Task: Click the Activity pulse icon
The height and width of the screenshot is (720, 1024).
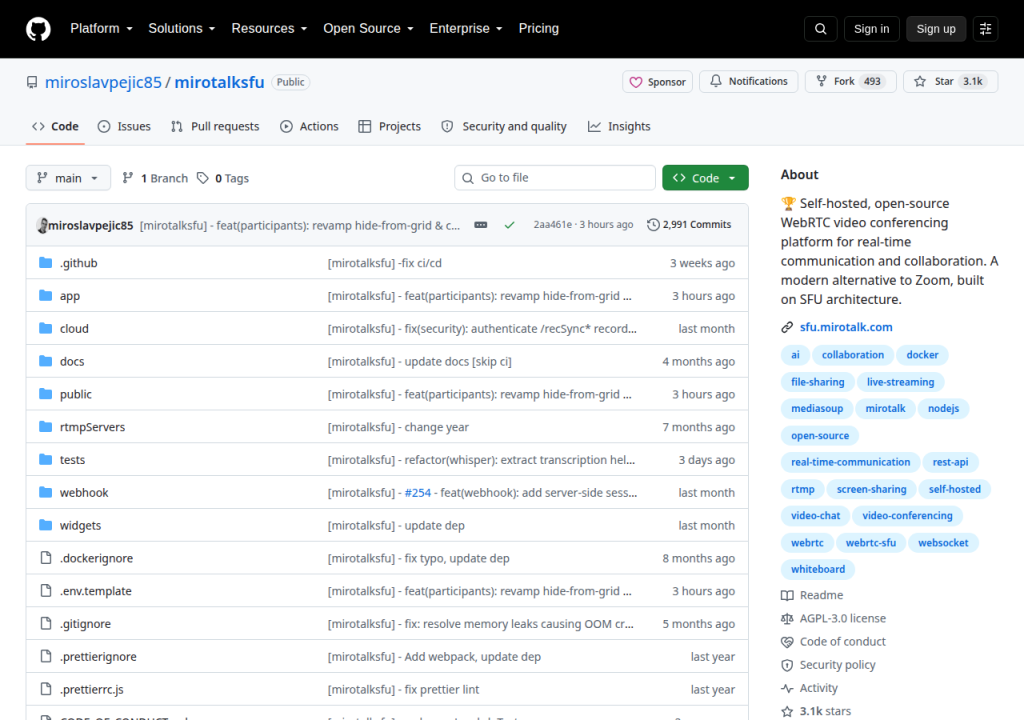Action: pos(787,688)
